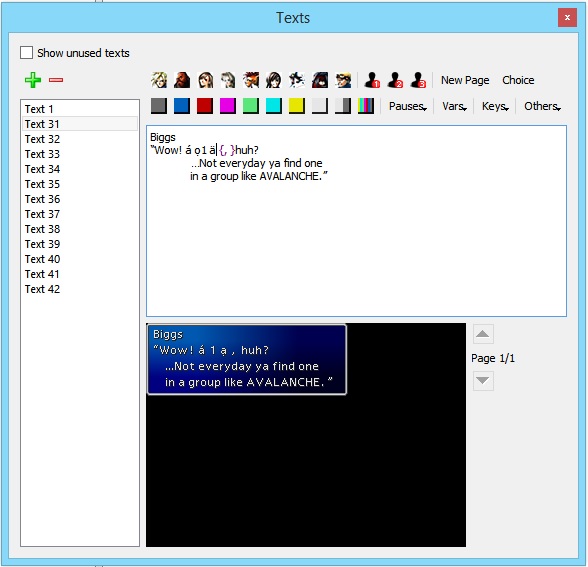Open the Vars dropdown
This screenshot has height=567, width=588.
point(454,106)
